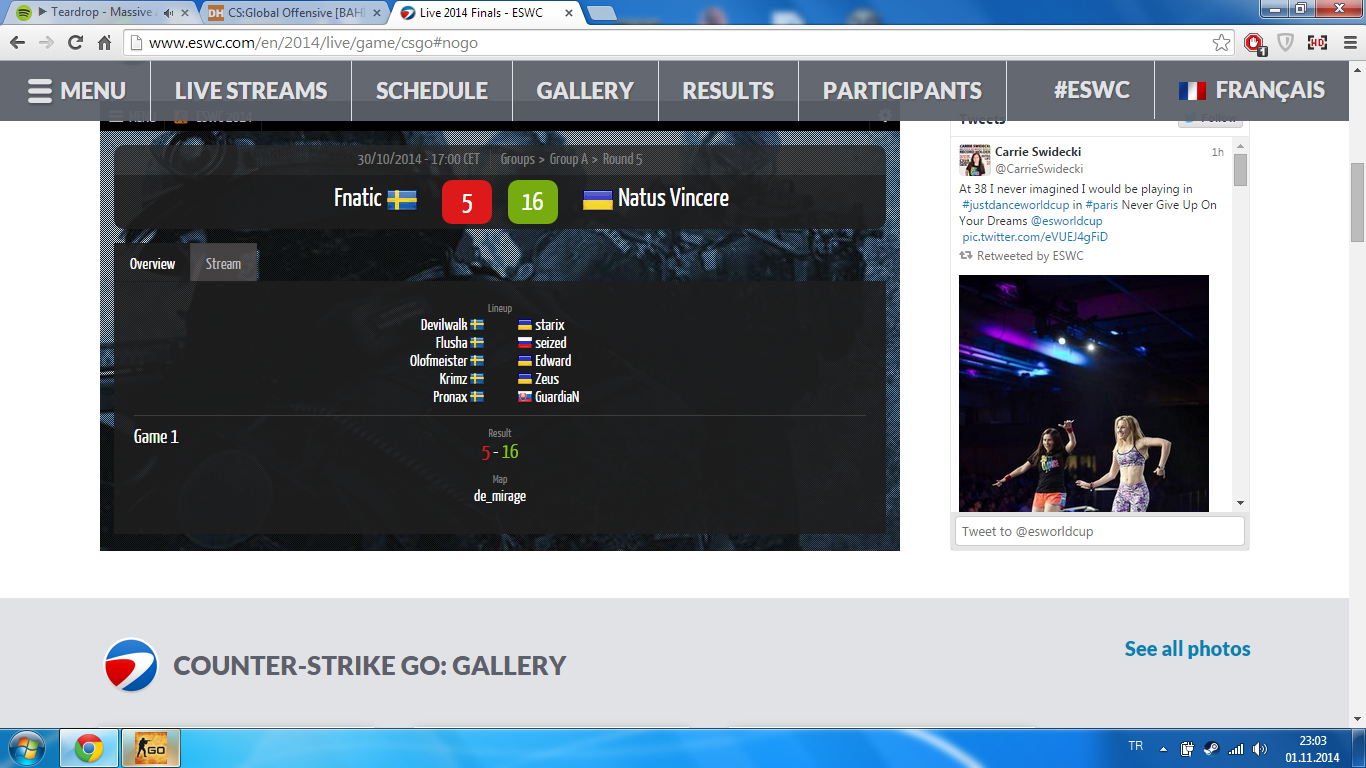1366x768 pixels.
Task: Open the browser home page icon
Action: (104, 43)
